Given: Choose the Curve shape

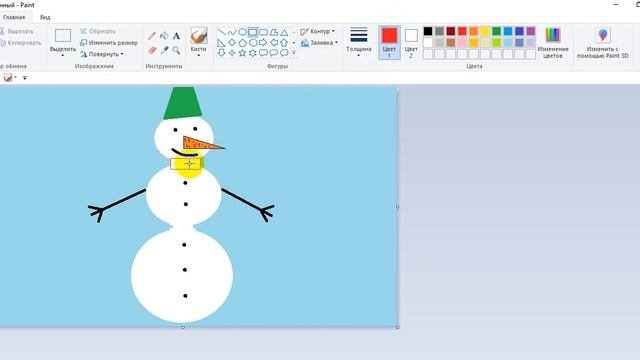Looking at the screenshot, I should pos(232,32).
